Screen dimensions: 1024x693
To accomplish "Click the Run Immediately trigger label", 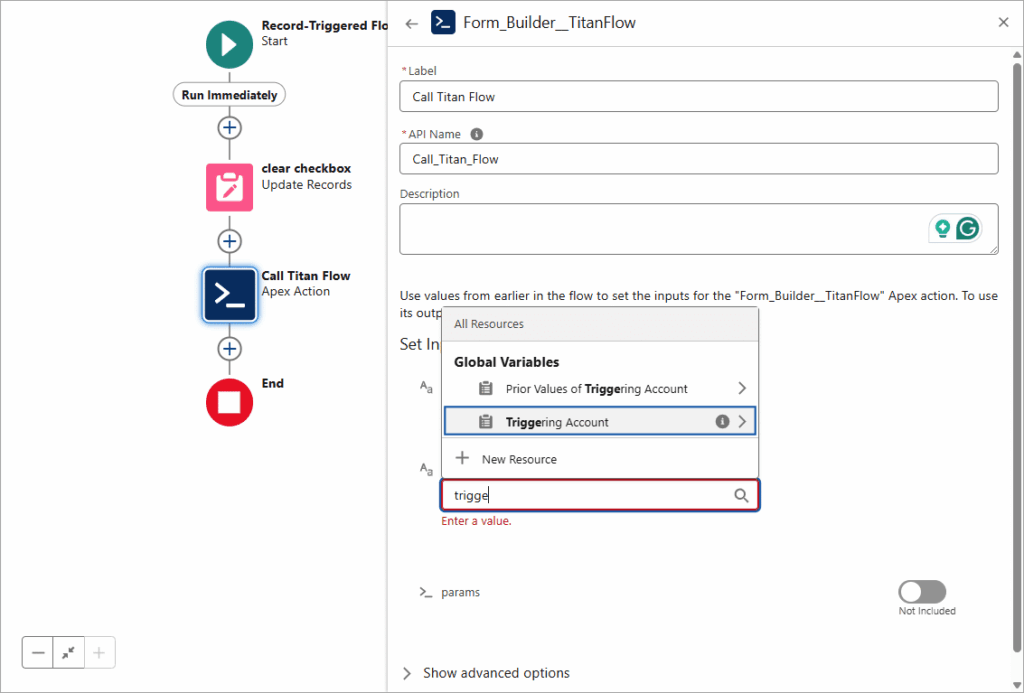I will (229, 94).
